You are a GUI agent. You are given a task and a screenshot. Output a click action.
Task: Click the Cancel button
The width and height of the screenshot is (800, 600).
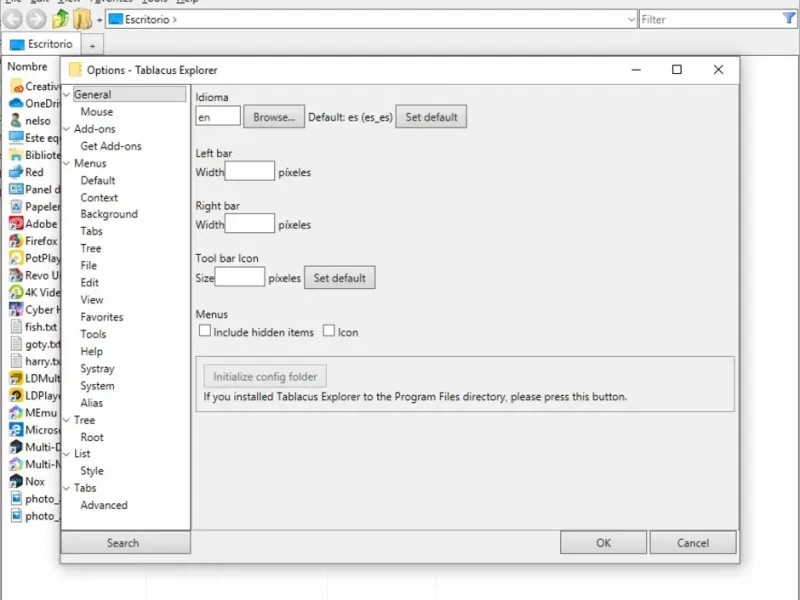click(x=693, y=543)
